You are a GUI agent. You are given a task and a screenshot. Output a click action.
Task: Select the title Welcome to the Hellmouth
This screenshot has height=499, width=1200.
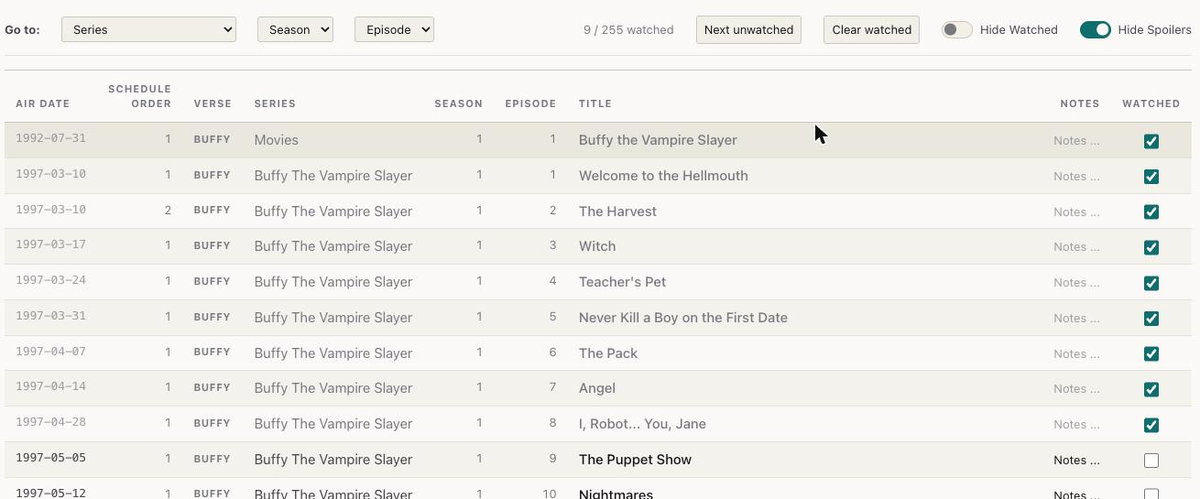[x=663, y=176]
